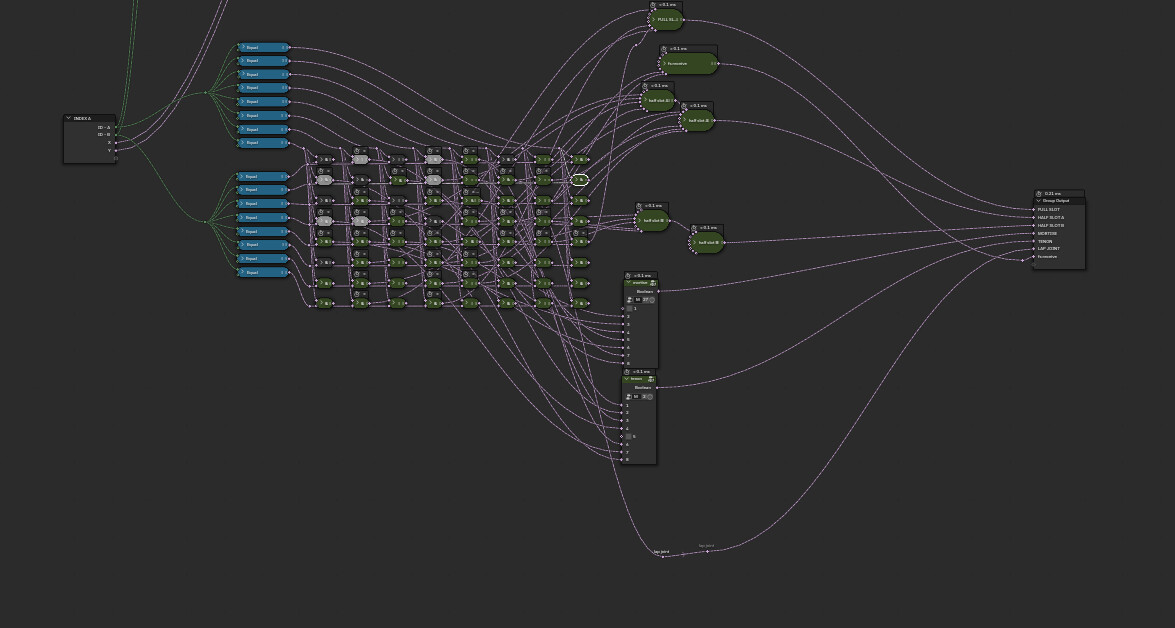This screenshot has height=628, width=1175.
Task: Select the TENON socket on Group Output
Action: click(x=1034, y=241)
